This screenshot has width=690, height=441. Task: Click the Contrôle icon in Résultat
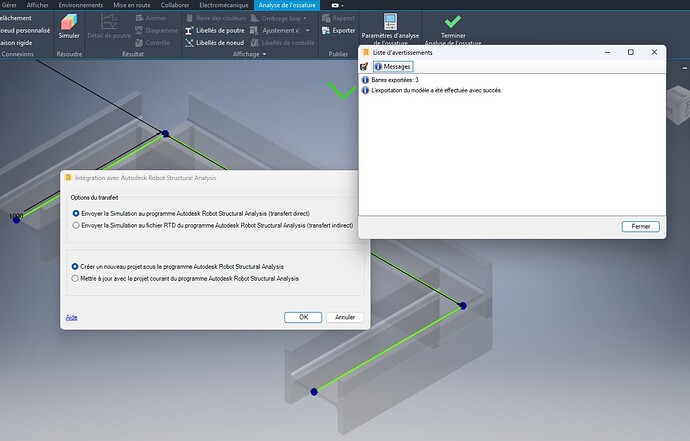[x=139, y=43]
